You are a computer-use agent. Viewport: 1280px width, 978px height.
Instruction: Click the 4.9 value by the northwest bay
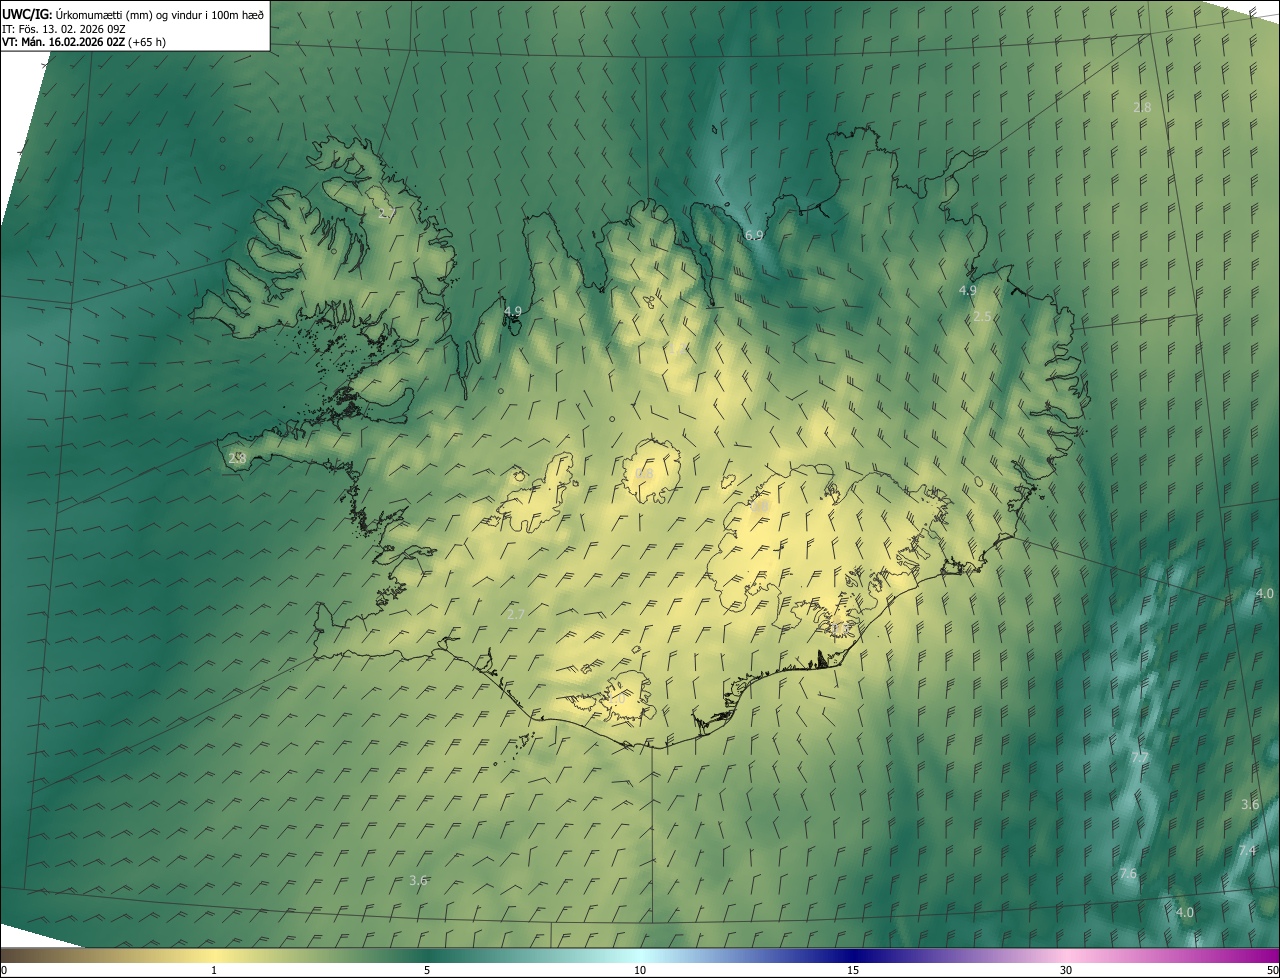513,311
